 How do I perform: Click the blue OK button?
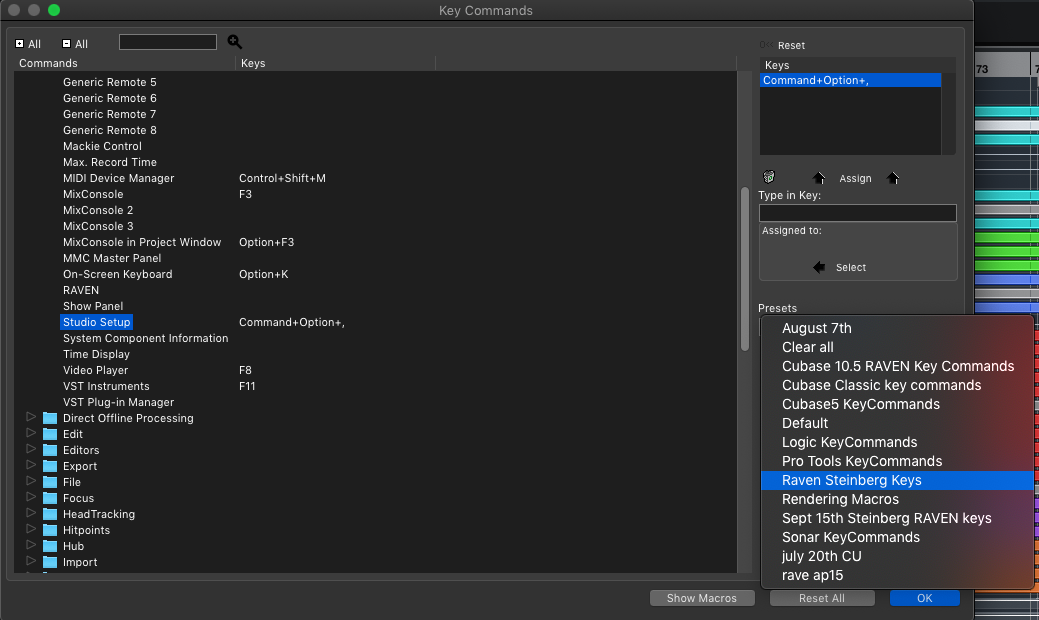pos(924,598)
